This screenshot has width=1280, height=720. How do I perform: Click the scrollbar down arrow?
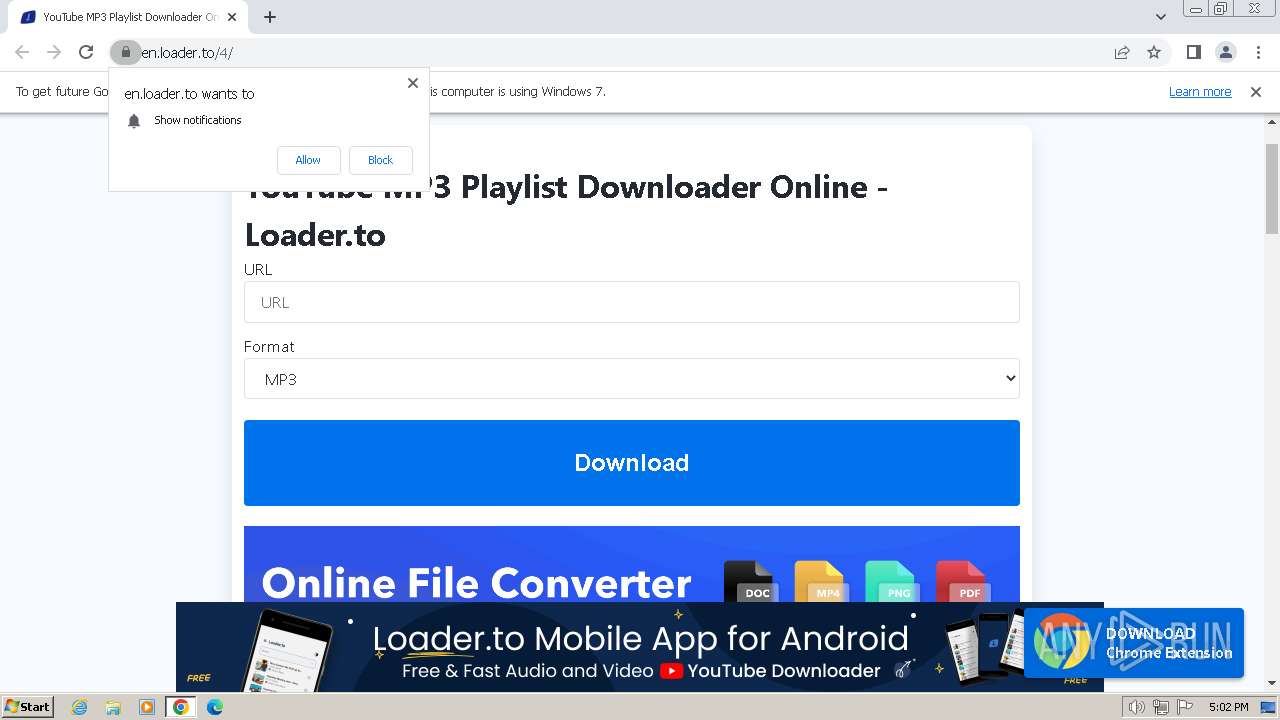[1272, 684]
